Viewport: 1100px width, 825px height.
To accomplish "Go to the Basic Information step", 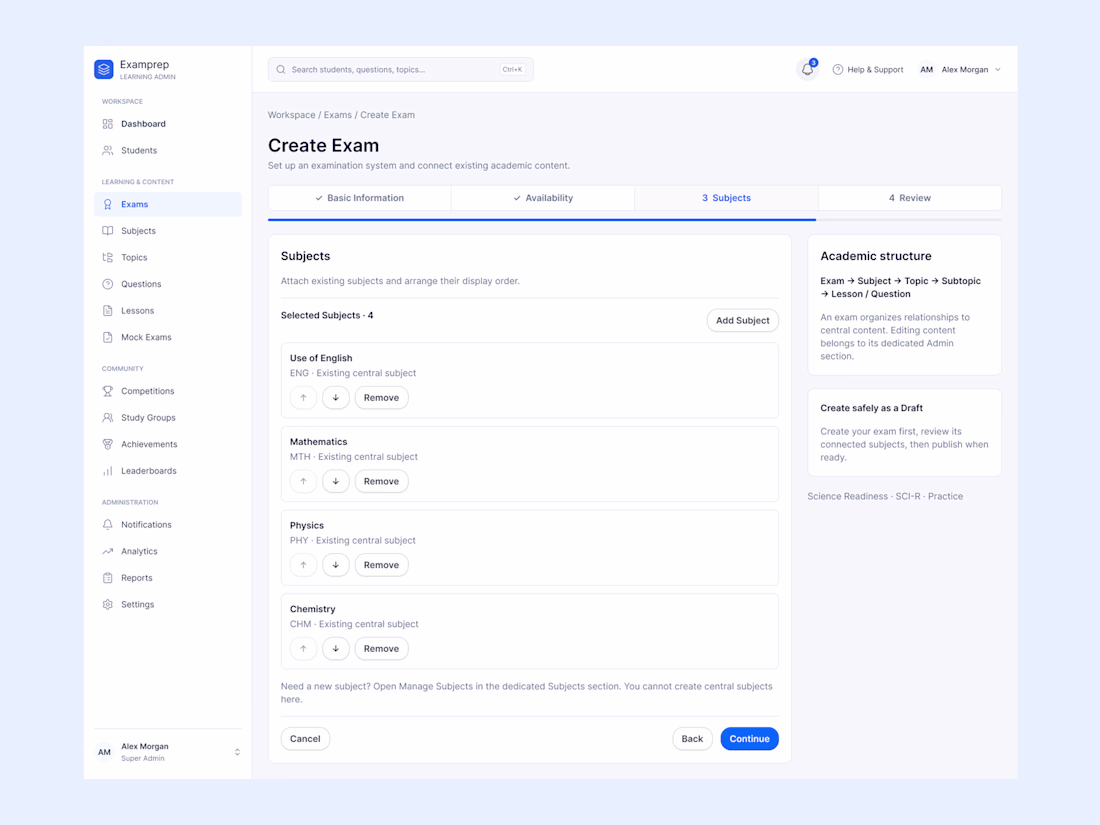I will click(360, 198).
